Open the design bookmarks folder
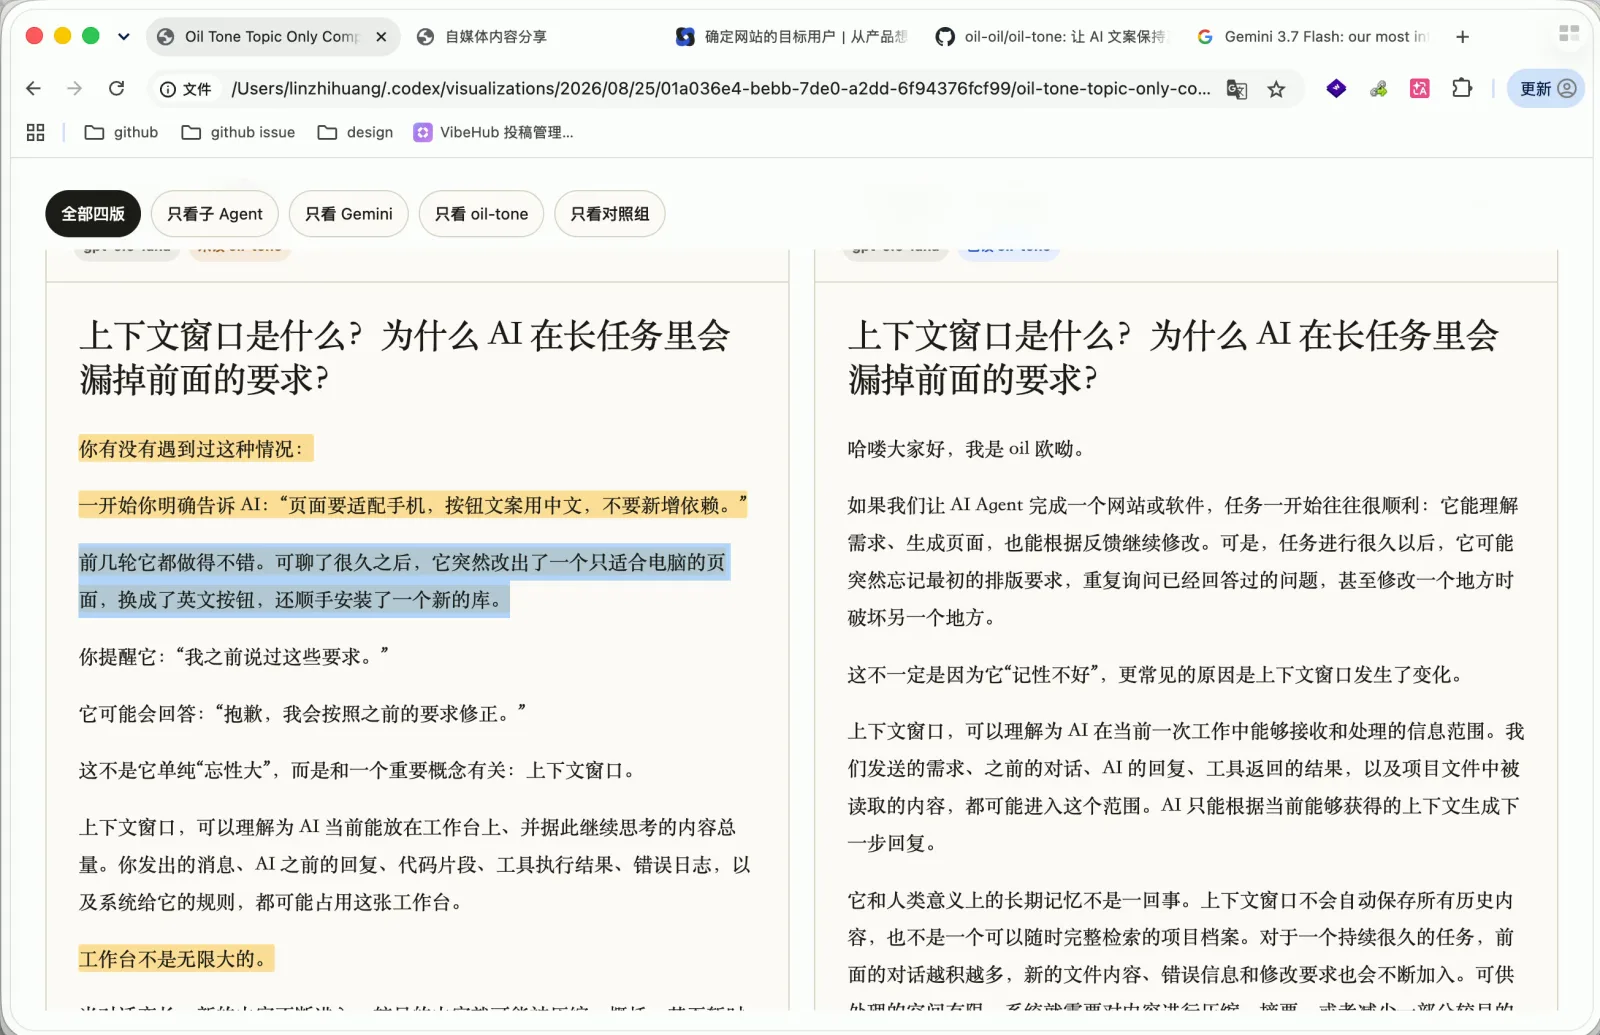Screen dimensions: 1600x1035 point(355,132)
